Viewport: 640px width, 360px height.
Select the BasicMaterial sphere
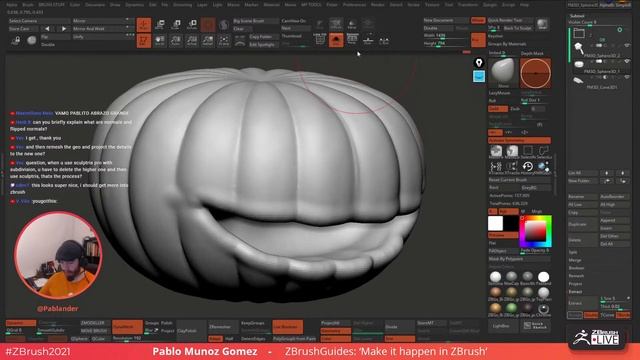[527, 277]
